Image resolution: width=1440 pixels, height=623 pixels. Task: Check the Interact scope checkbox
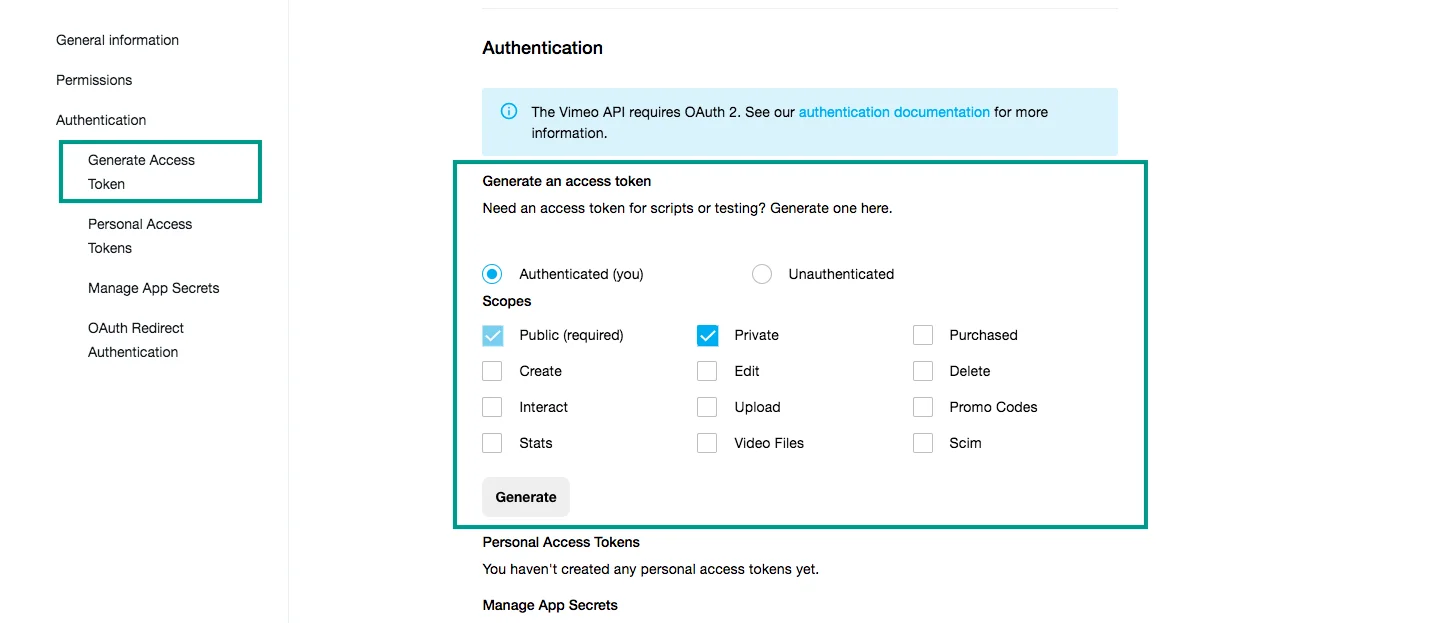(492, 407)
